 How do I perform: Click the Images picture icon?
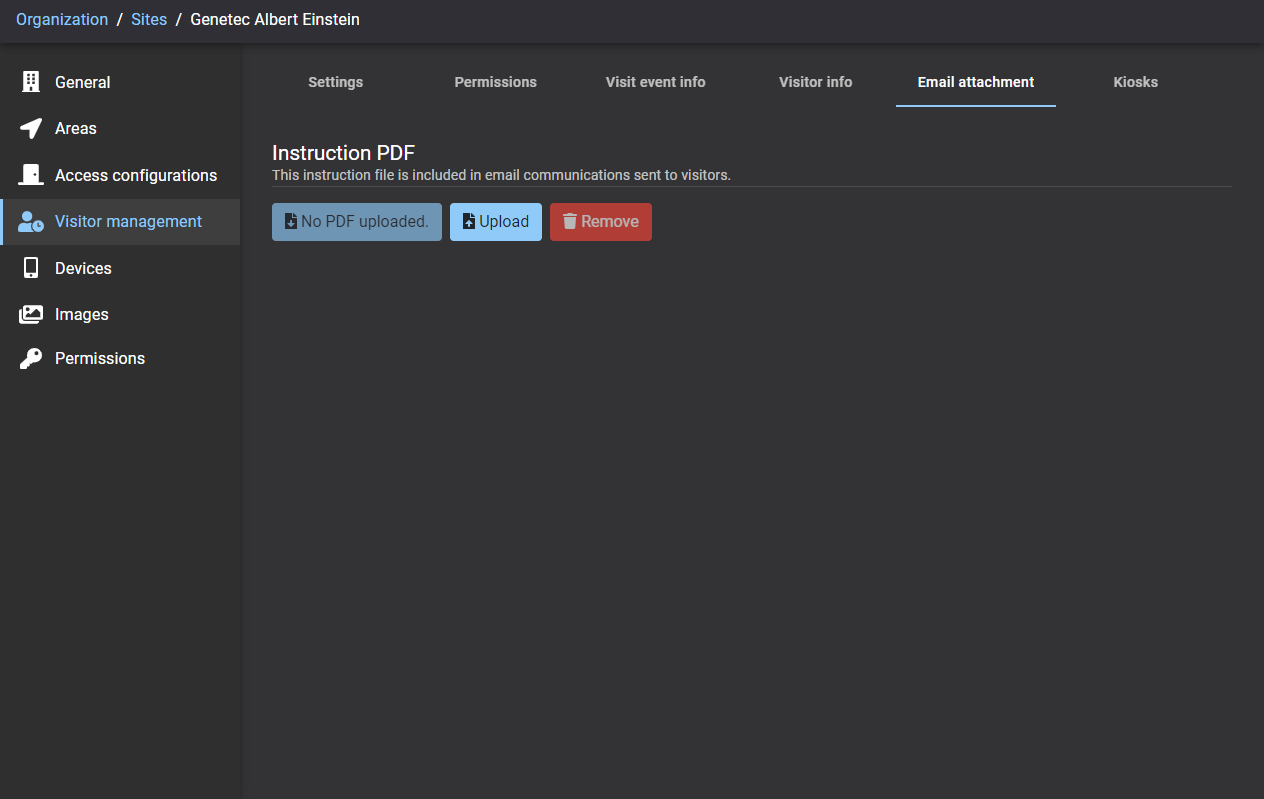coord(31,314)
